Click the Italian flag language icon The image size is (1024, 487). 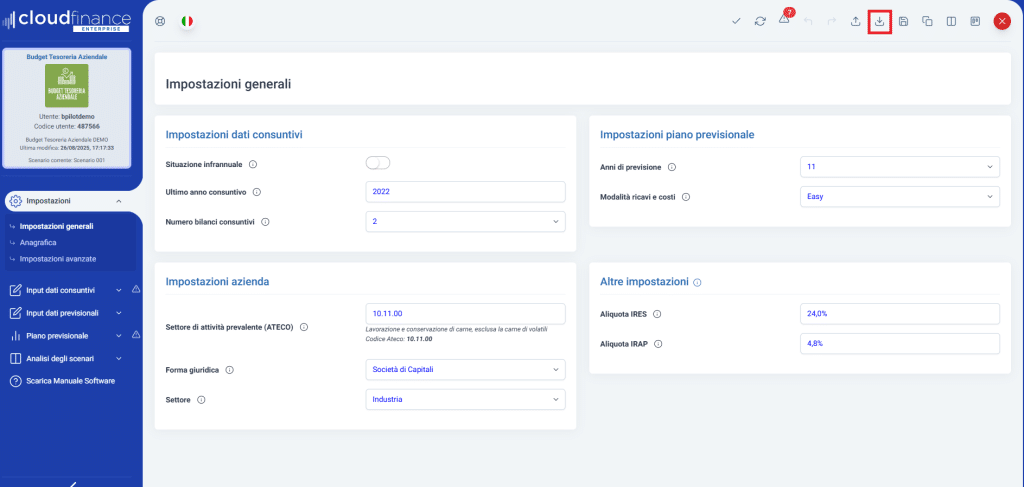[x=187, y=21]
